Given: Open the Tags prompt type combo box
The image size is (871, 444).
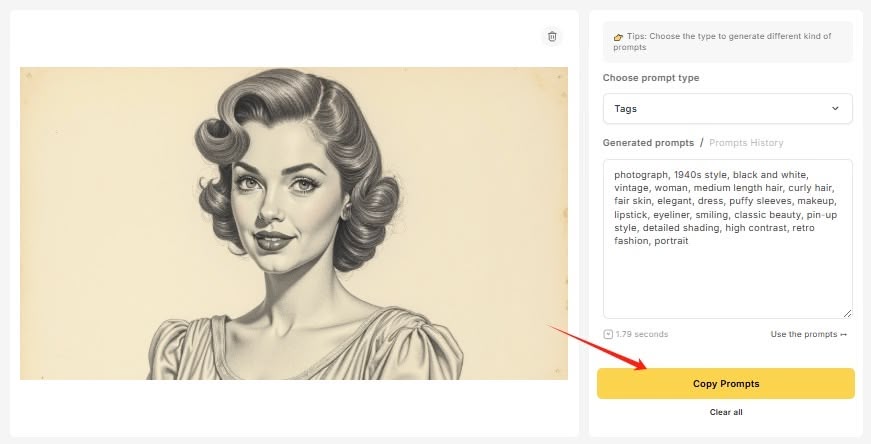Looking at the screenshot, I should coord(727,108).
